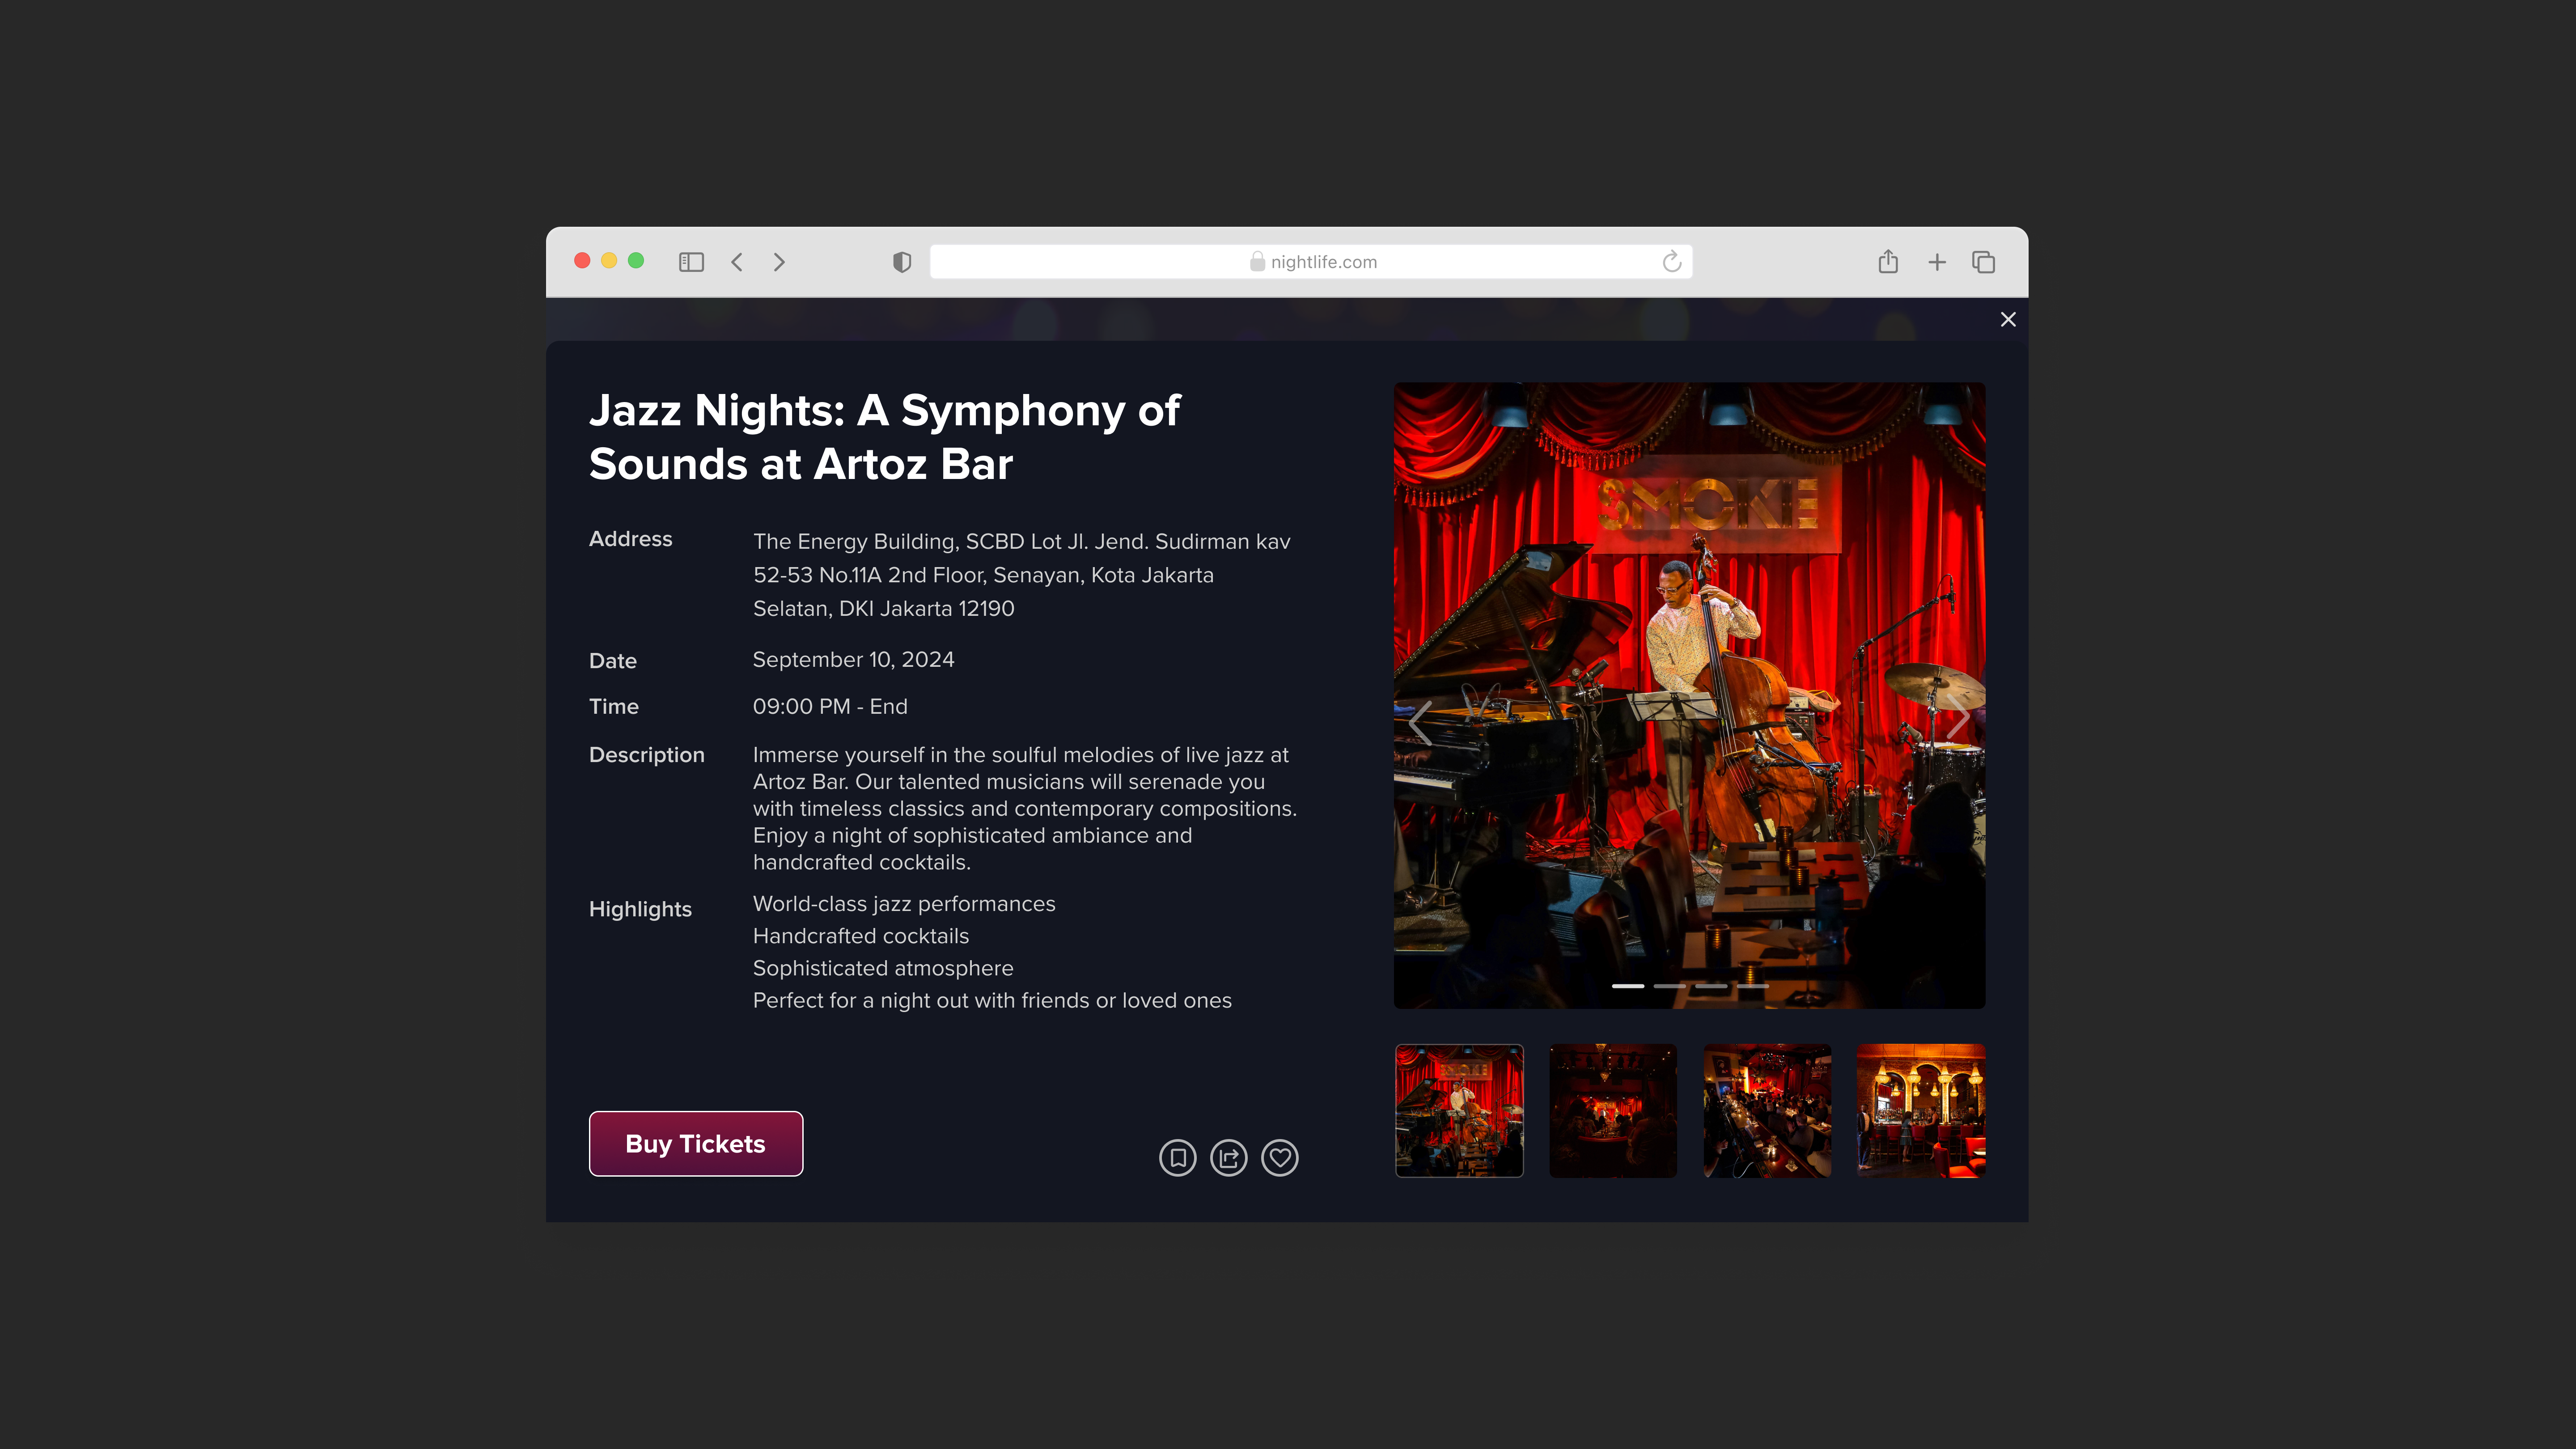Click highlight Handcrafted cocktails
The width and height of the screenshot is (2576, 1449).
pyautogui.click(x=861, y=936)
